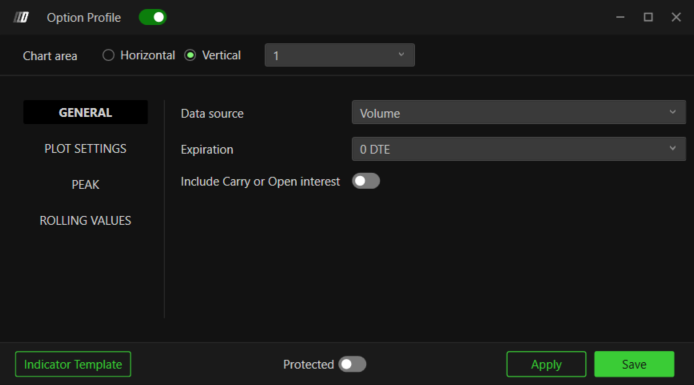Disable the Option Profile indicator toggle
Viewport: 694px width, 385px height.
click(x=153, y=17)
